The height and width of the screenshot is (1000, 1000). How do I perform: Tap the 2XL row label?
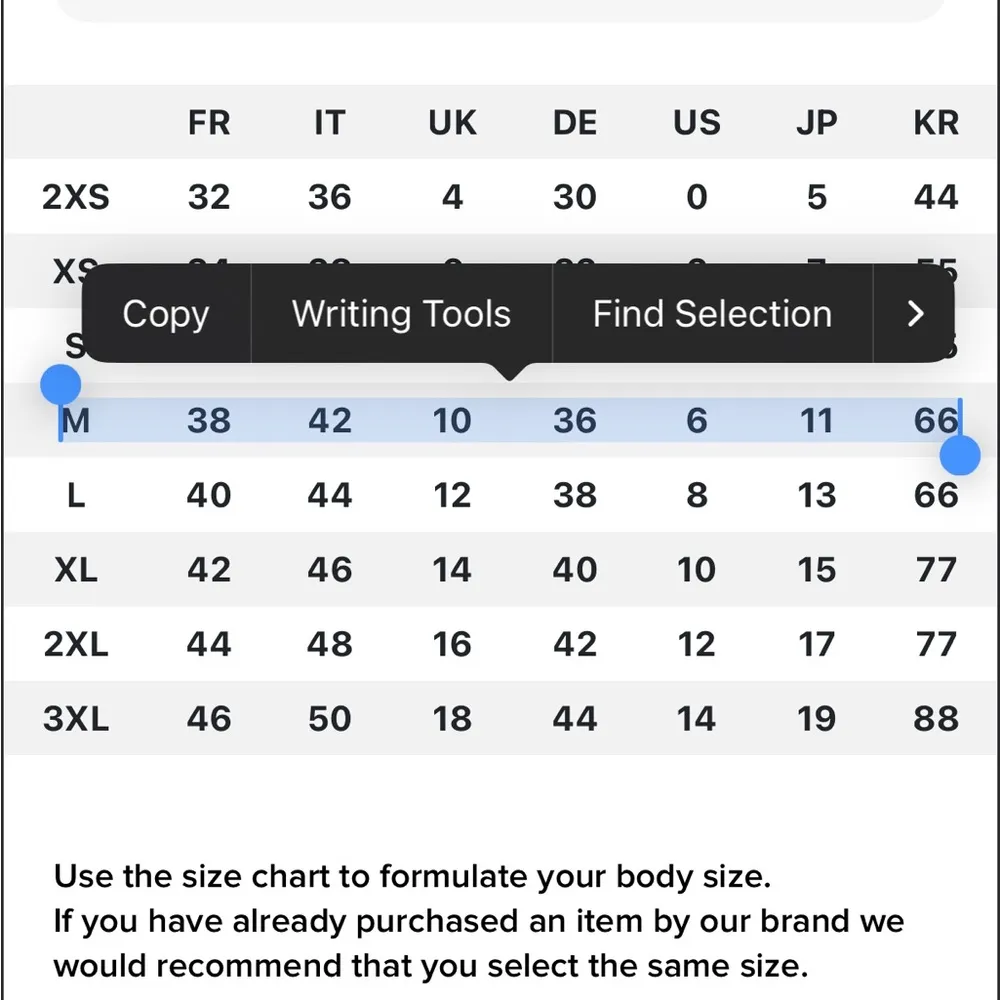[76, 644]
